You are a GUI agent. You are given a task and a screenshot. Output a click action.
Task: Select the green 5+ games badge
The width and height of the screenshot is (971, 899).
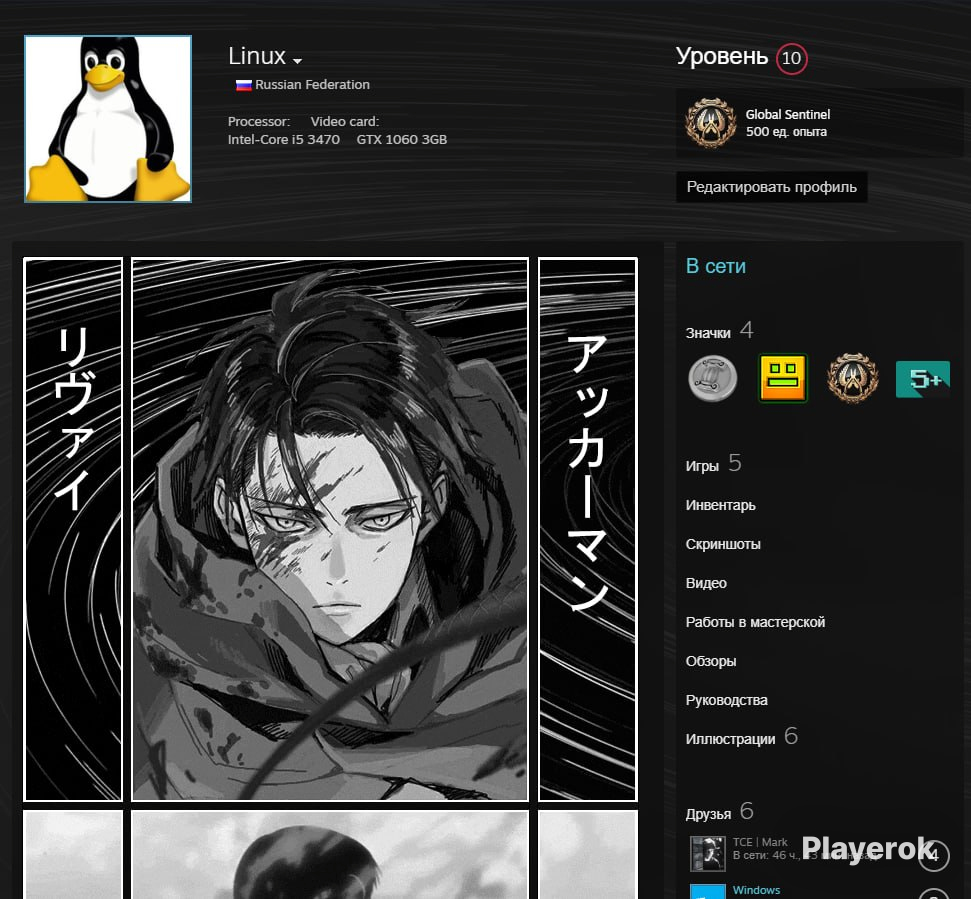tap(923, 379)
